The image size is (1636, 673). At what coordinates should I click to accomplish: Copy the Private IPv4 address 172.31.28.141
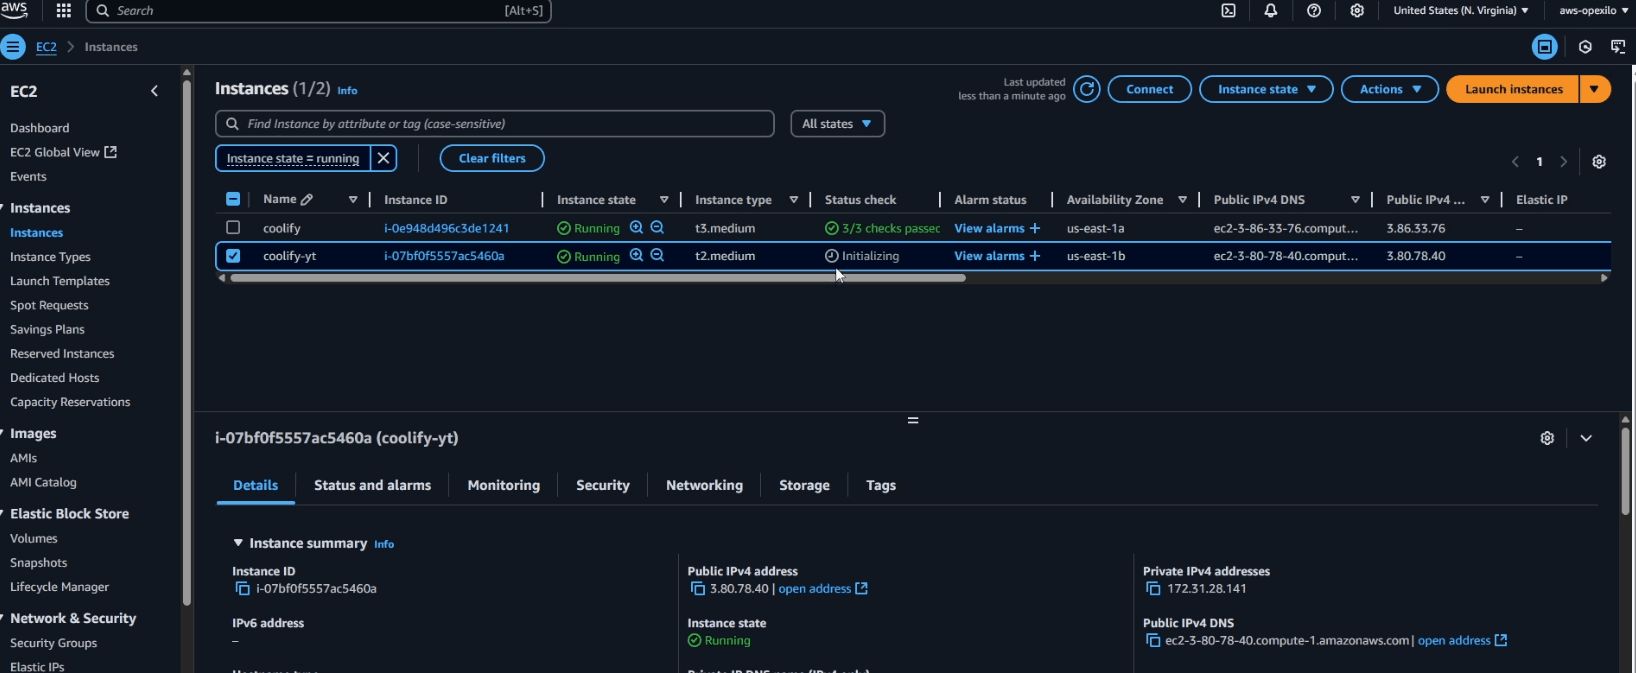pyautogui.click(x=1153, y=589)
